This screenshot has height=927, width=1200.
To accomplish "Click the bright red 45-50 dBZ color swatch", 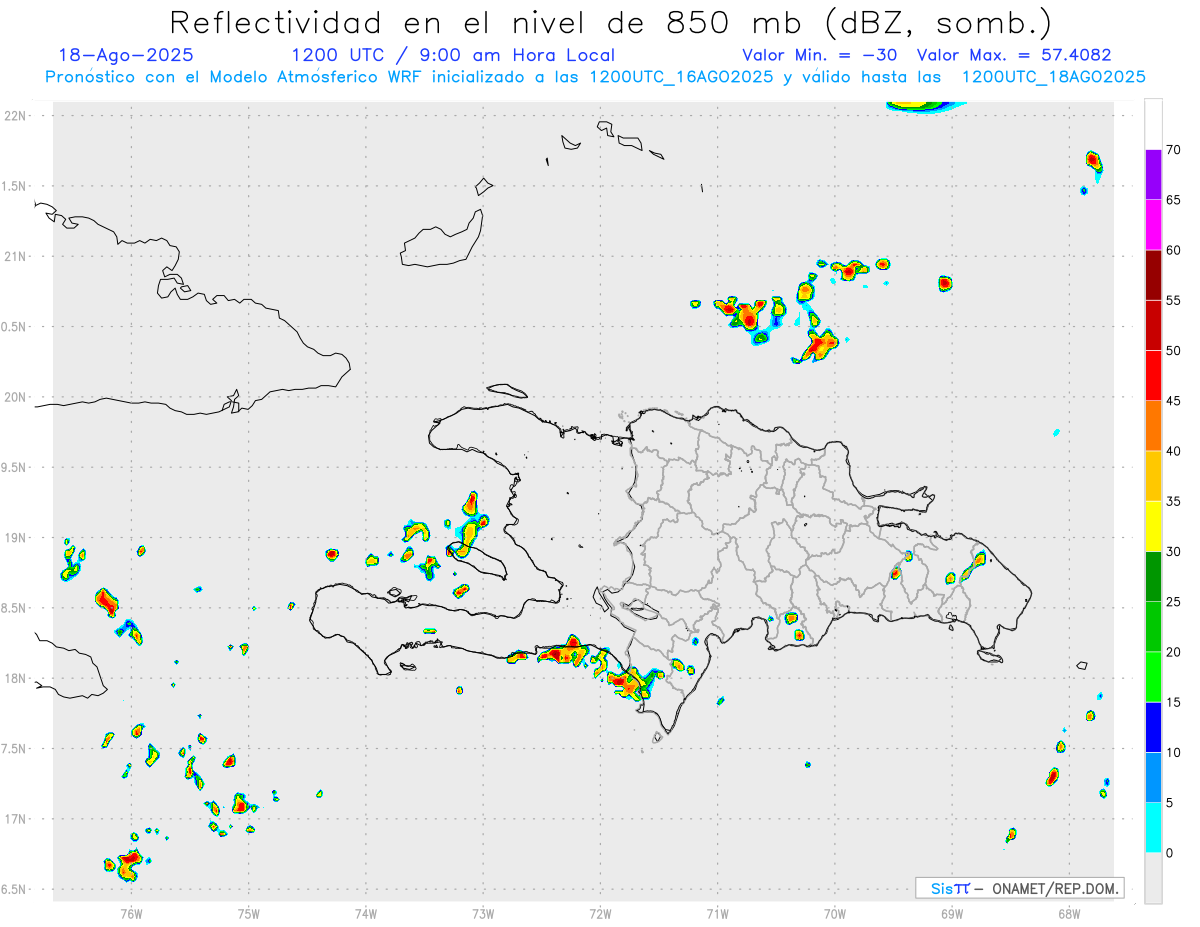I will (x=1153, y=375).
